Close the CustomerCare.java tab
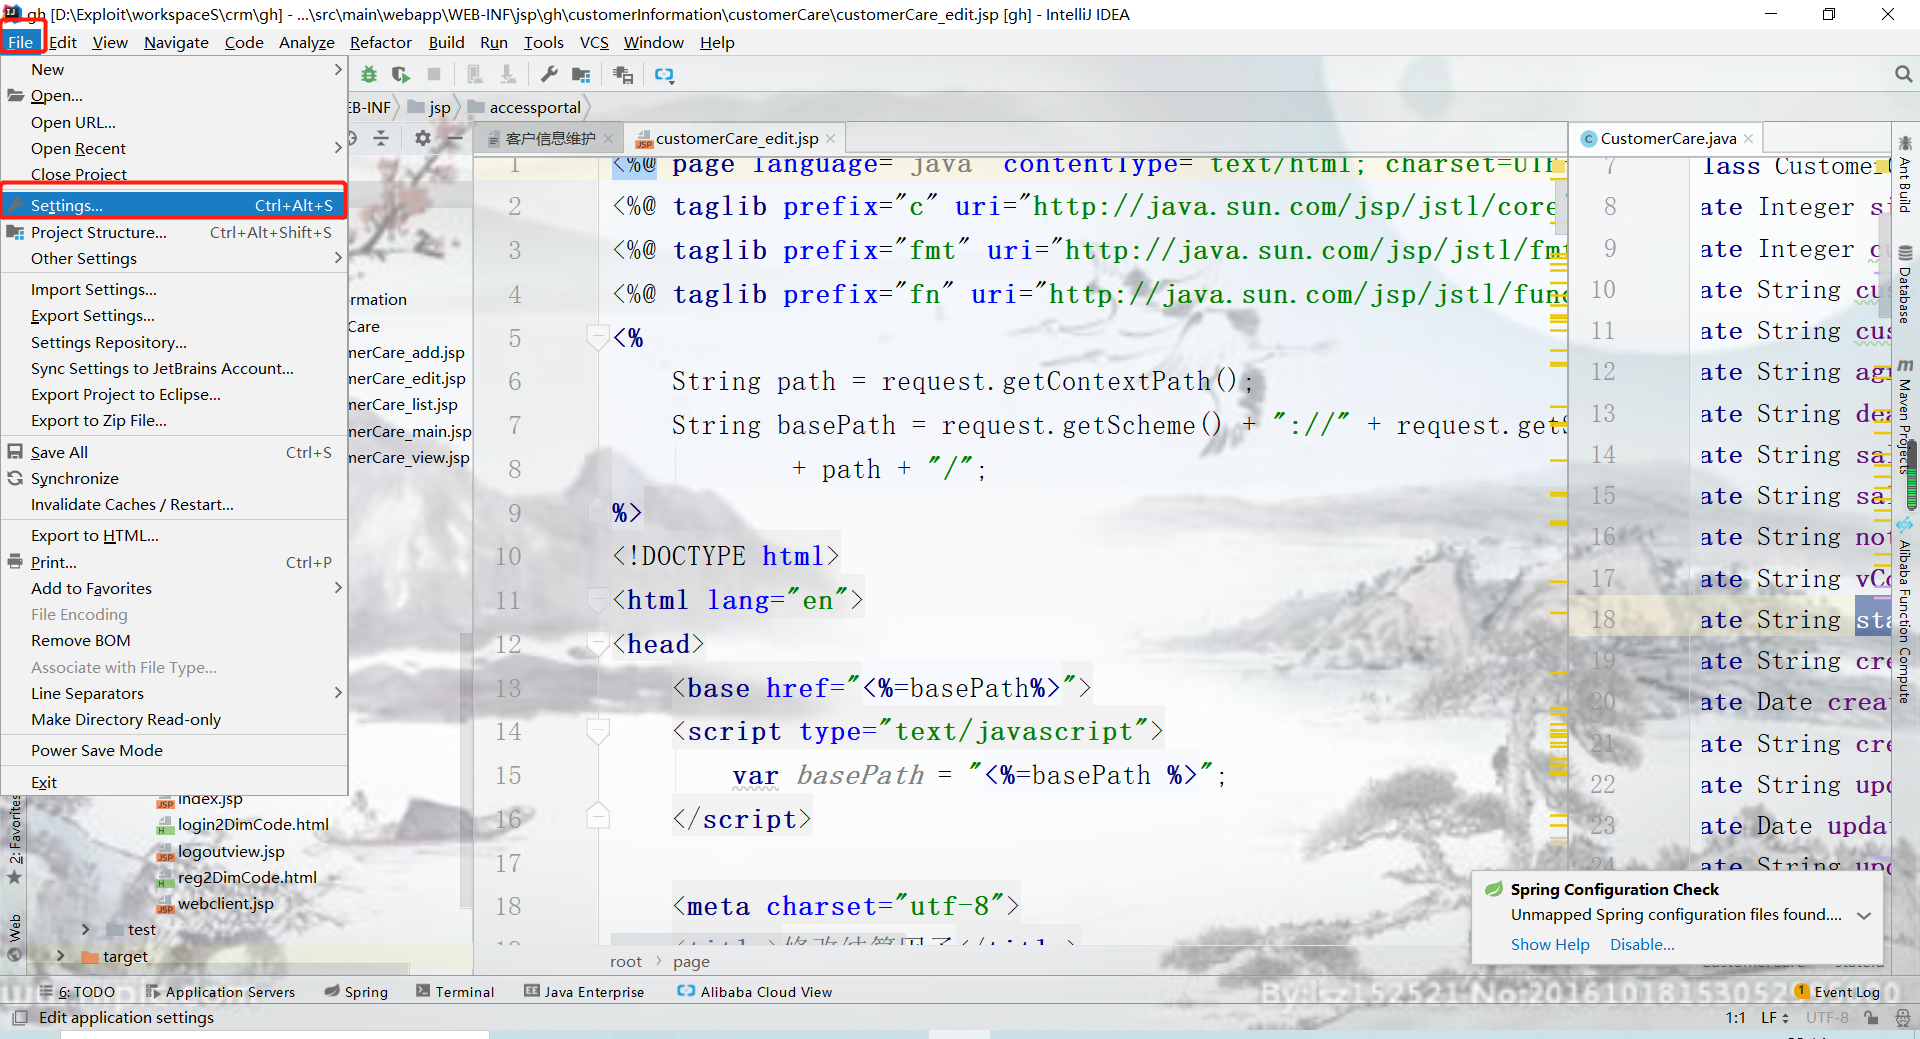The height and width of the screenshot is (1039, 1920). pyautogui.click(x=1748, y=139)
